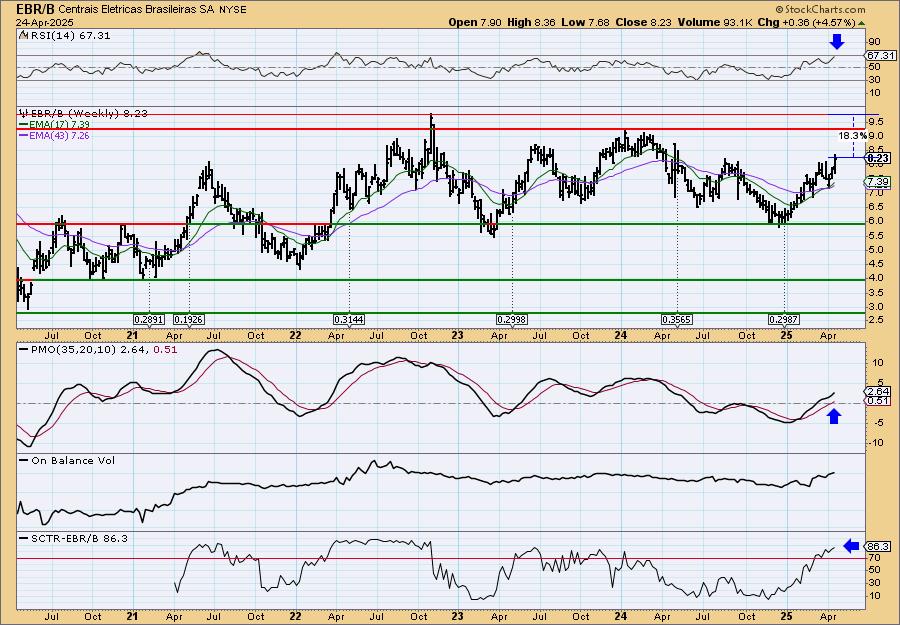Click the 0.3565 cycle label
900x625 pixels.
coord(677,319)
